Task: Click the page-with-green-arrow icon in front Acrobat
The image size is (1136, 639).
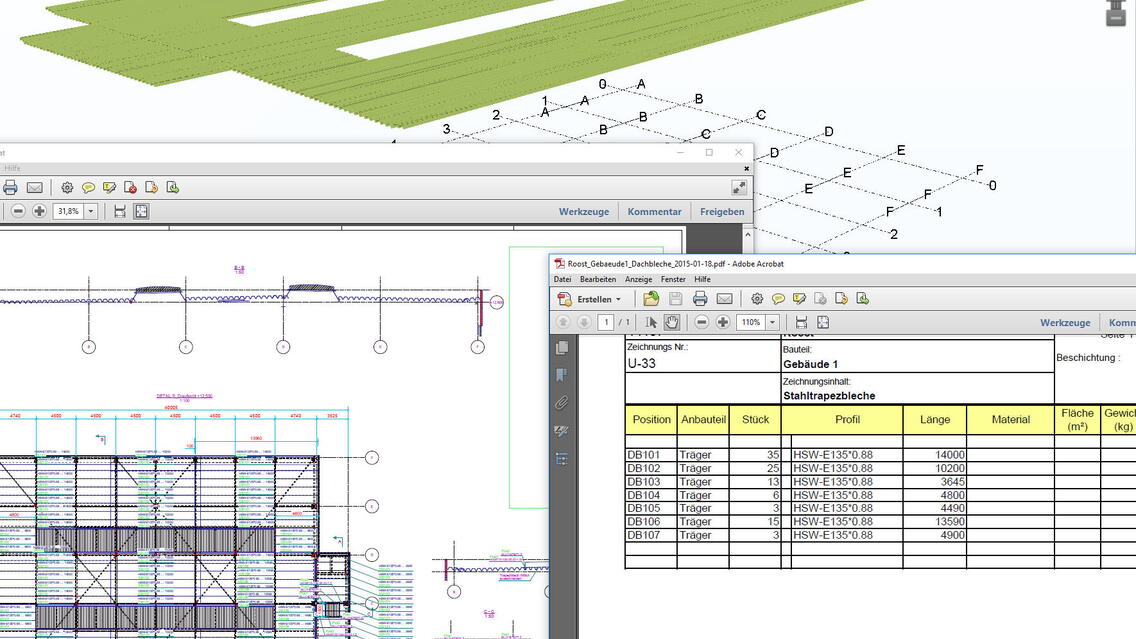Action: point(862,298)
